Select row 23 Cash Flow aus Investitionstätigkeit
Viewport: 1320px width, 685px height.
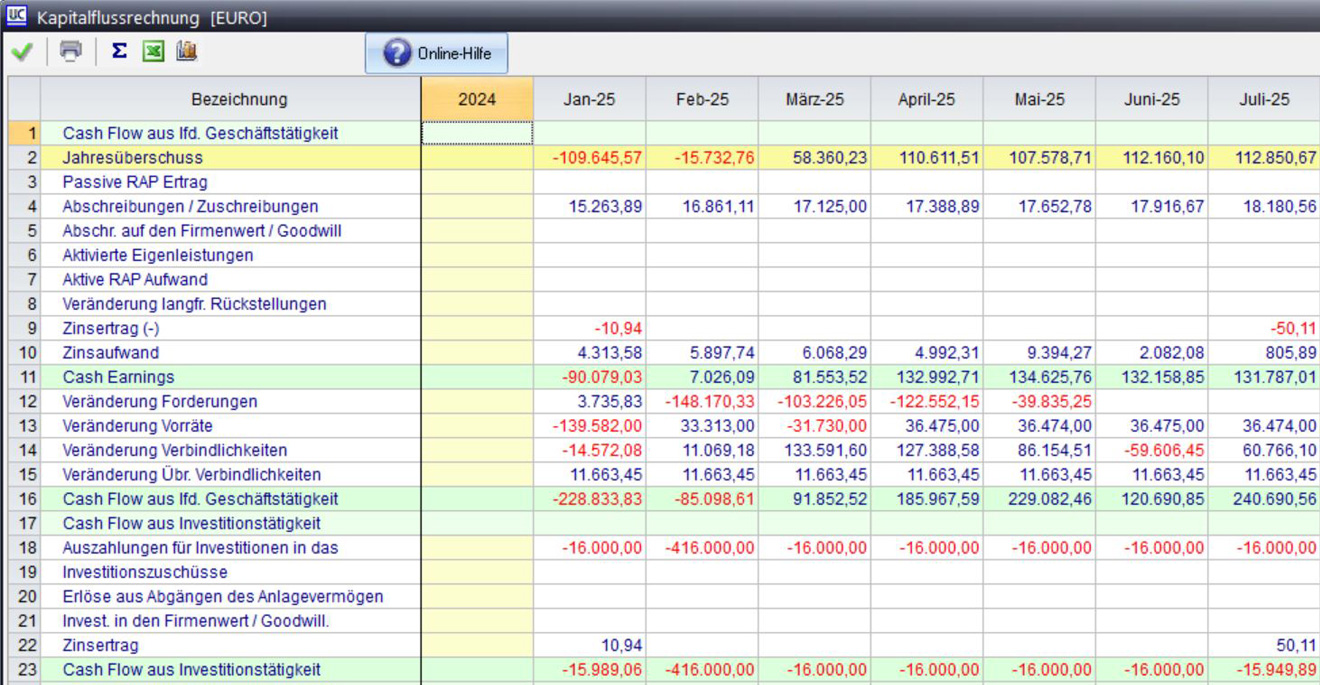191,670
